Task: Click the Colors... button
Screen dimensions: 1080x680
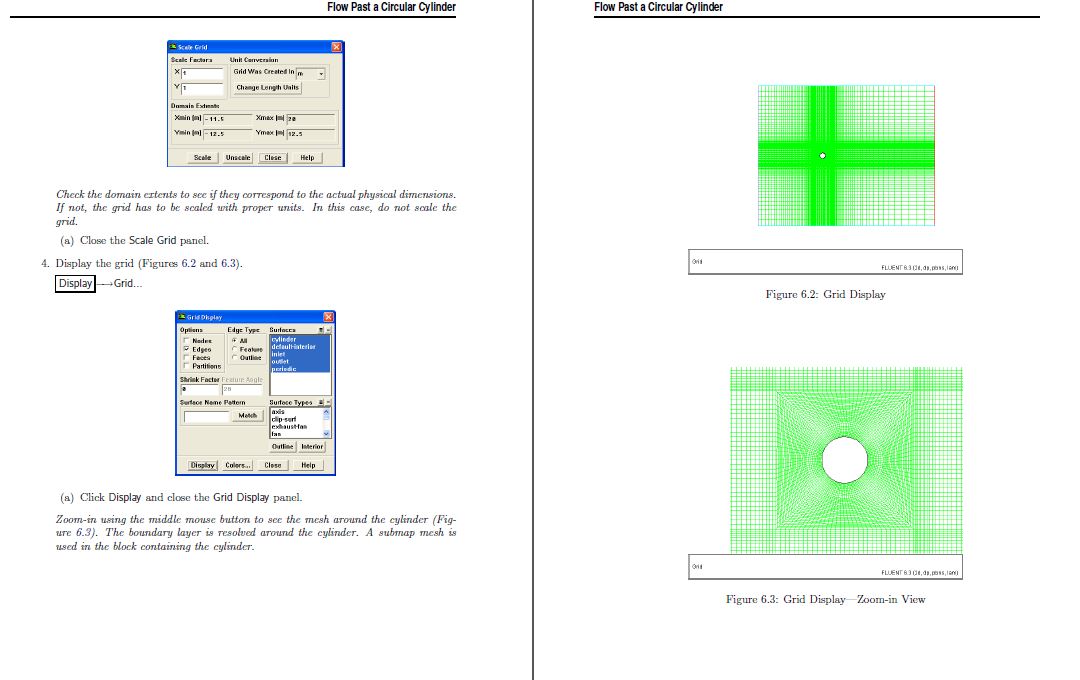Action: pyautogui.click(x=238, y=465)
